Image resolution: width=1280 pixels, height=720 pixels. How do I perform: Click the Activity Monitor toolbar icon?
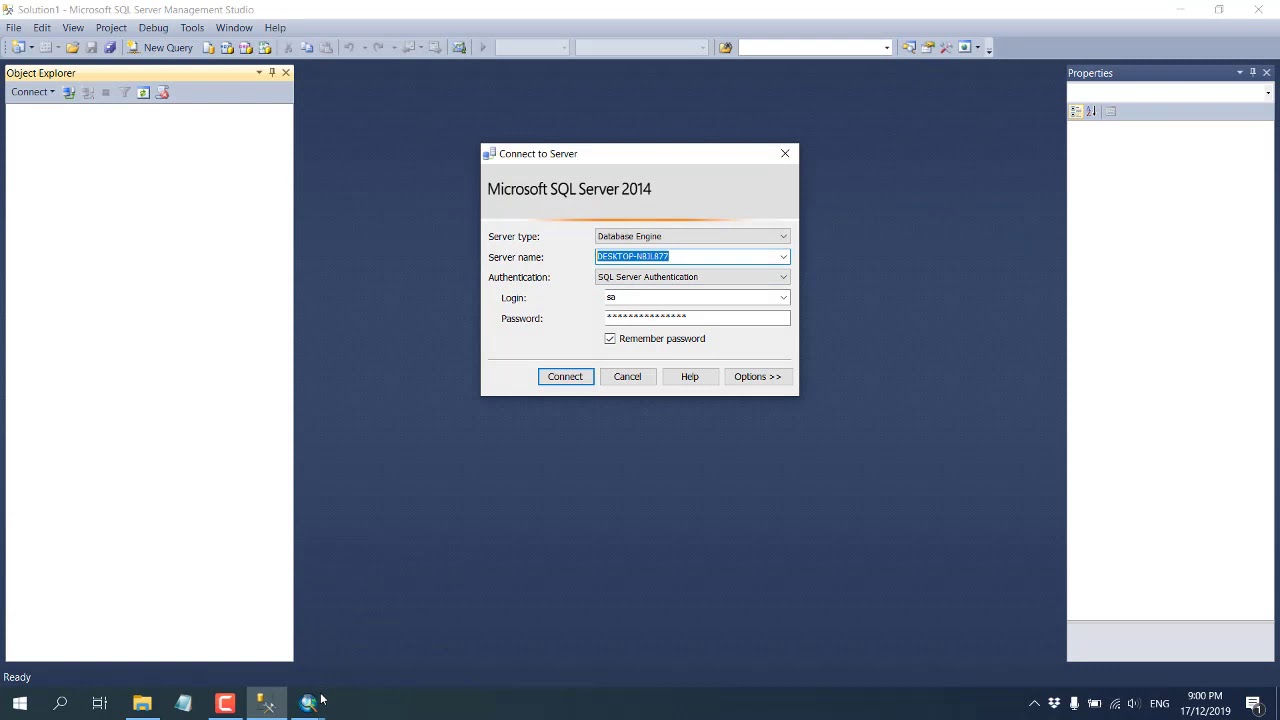pyautogui.click(x=459, y=47)
